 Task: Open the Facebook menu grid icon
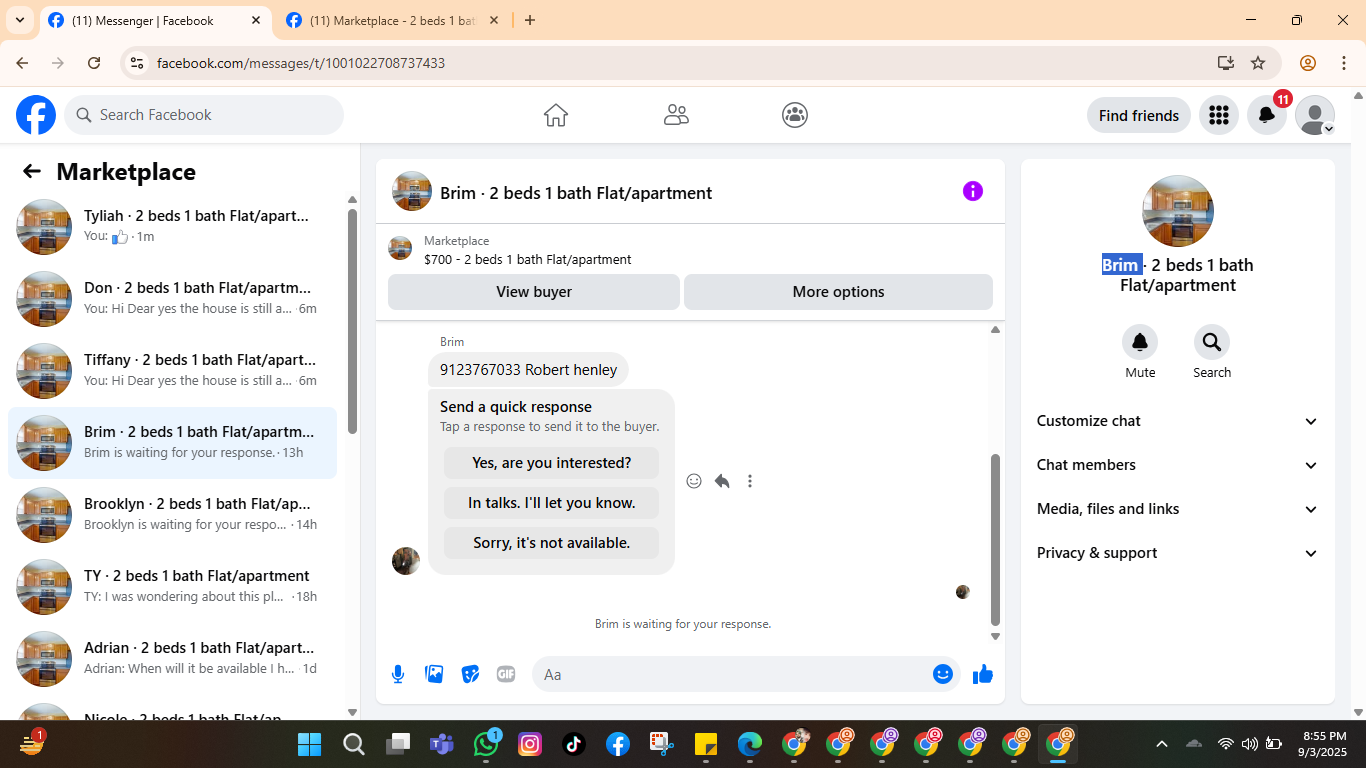[1218, 115]
